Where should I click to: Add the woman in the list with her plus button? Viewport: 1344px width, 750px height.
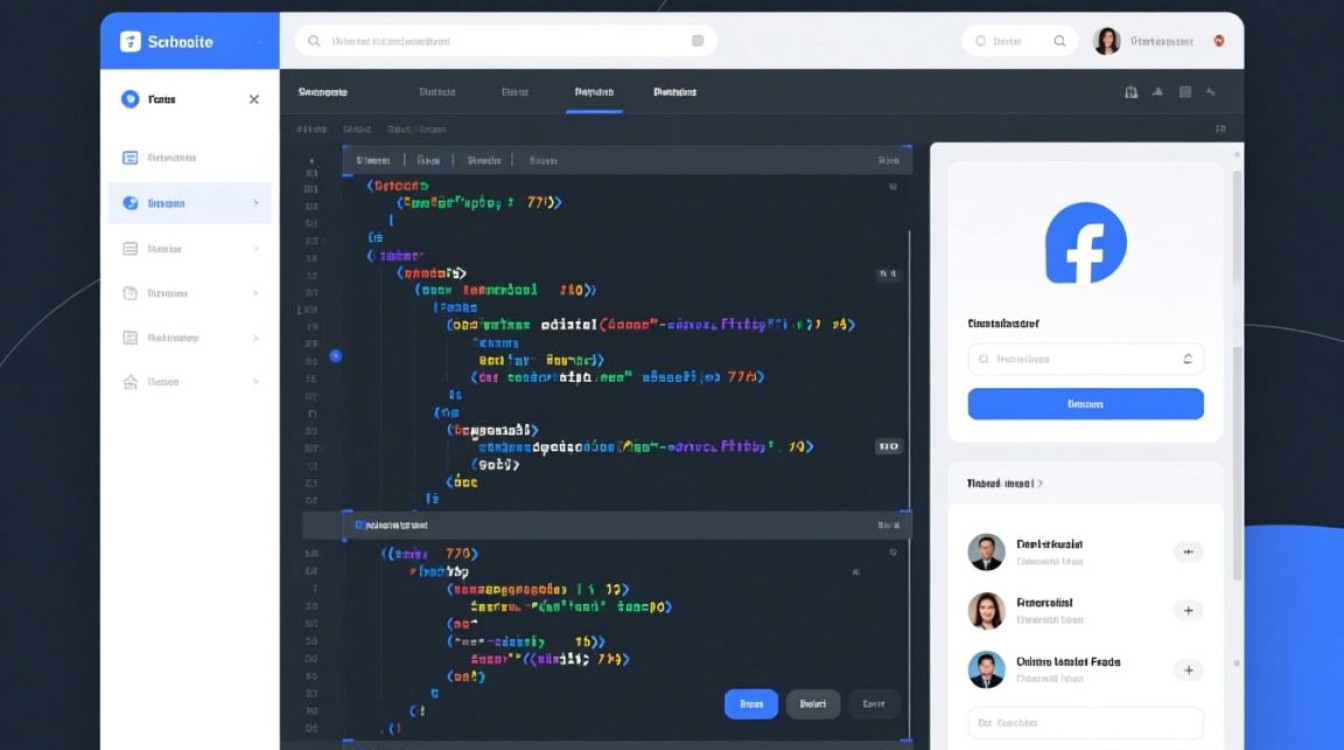(x=1188, y=610)
